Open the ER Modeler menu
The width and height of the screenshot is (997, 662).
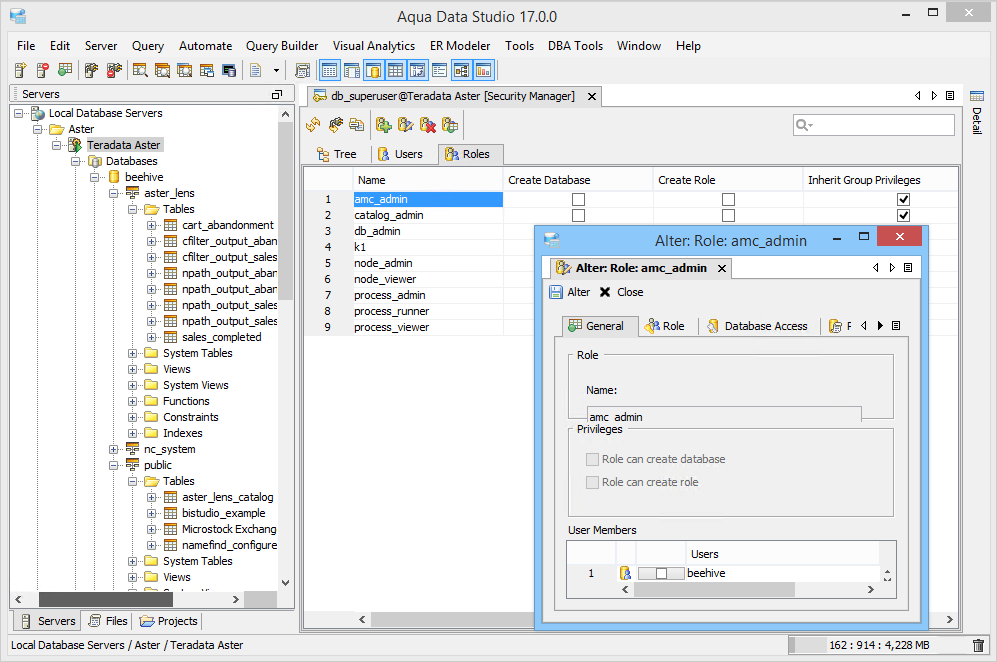(x=460, y=46)
